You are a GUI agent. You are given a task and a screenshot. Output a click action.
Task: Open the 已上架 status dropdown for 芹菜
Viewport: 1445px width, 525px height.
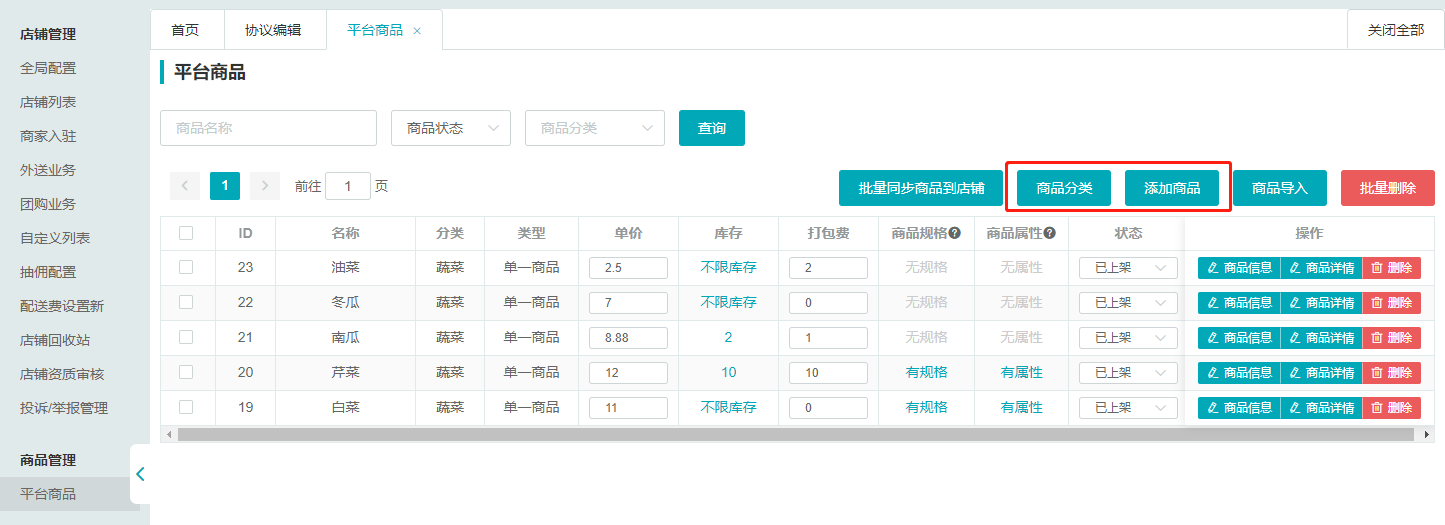(x=1128, y=373)
